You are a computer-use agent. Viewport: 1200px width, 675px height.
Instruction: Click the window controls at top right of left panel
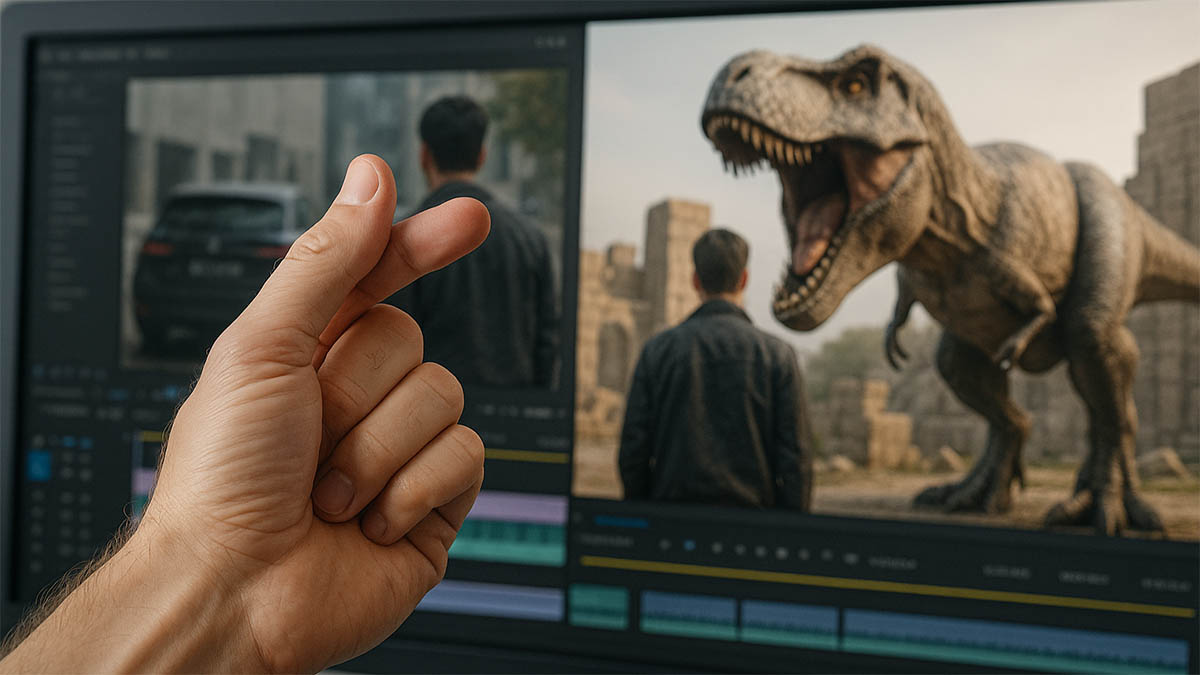[x=551, y=42]
